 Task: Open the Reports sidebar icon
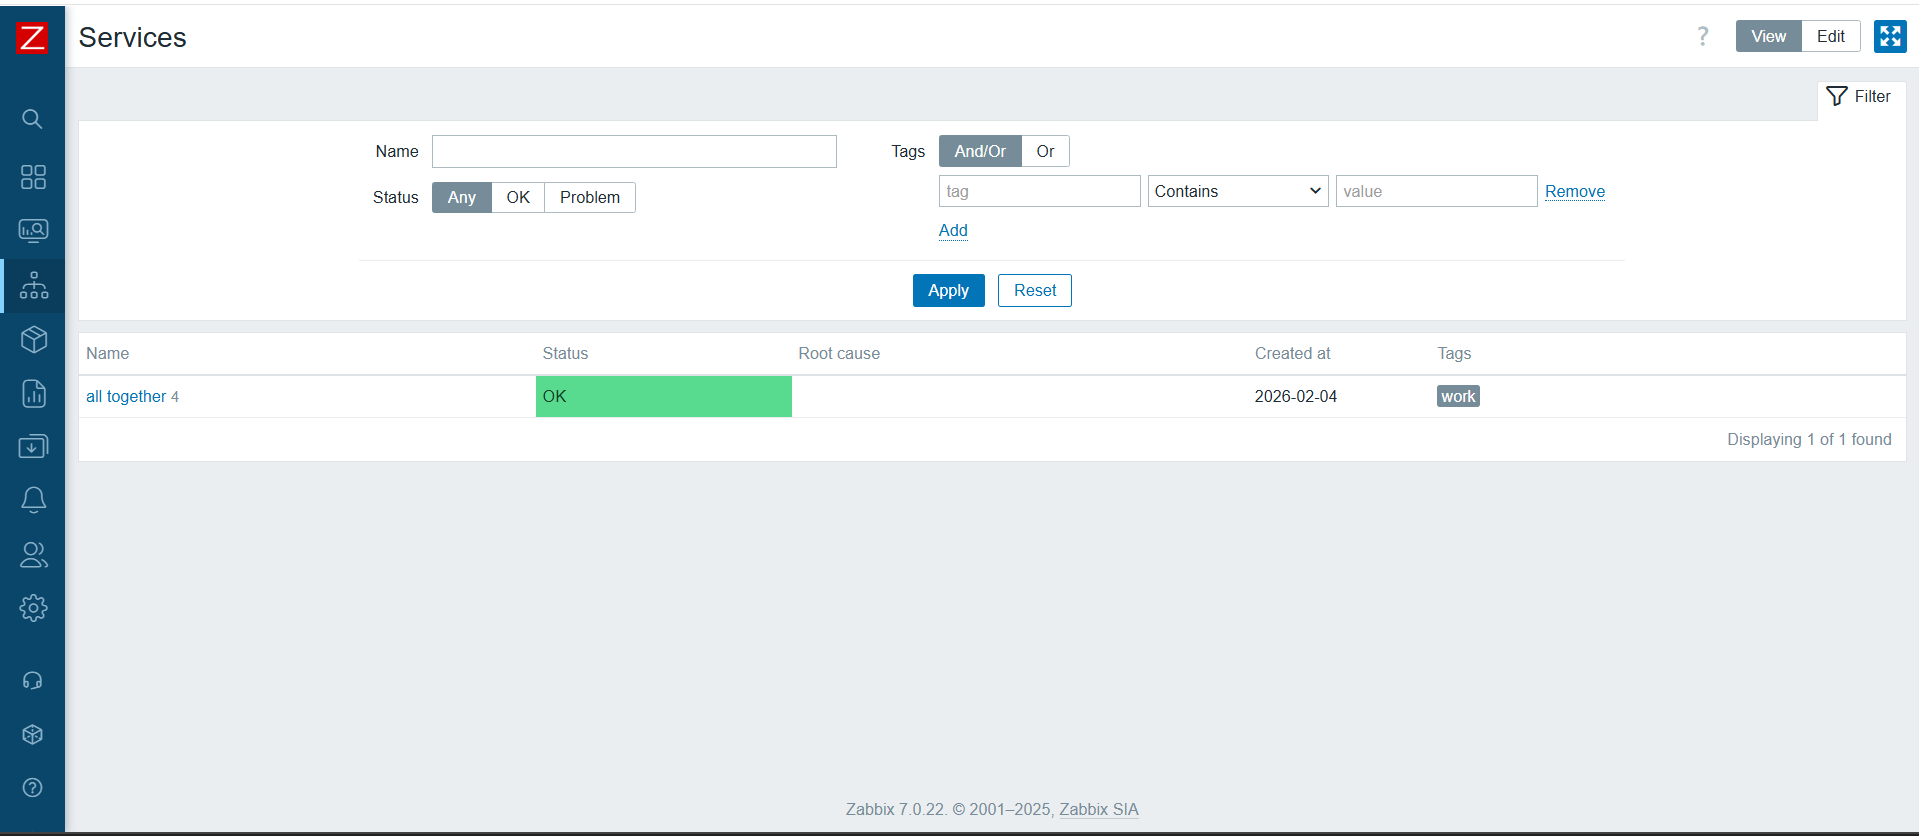33,393
